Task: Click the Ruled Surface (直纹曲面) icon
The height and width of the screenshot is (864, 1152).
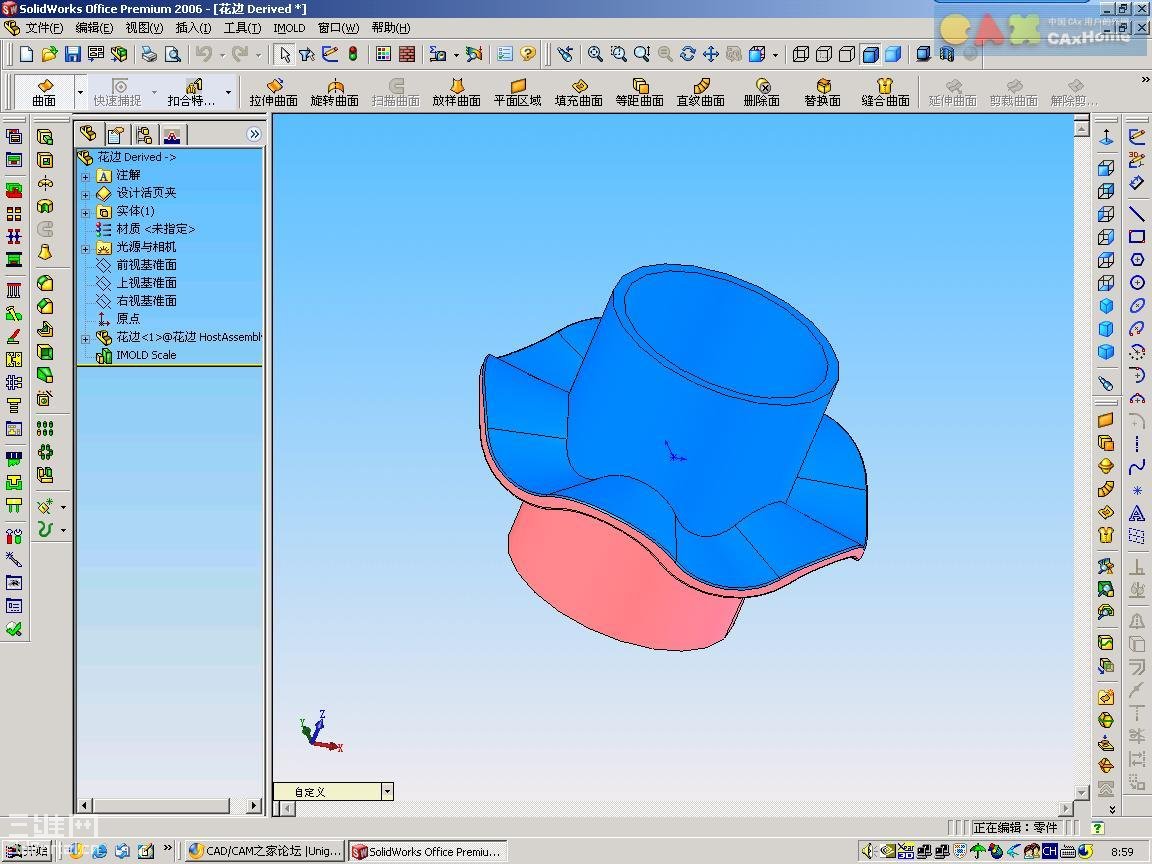Action: pos(700,93)
